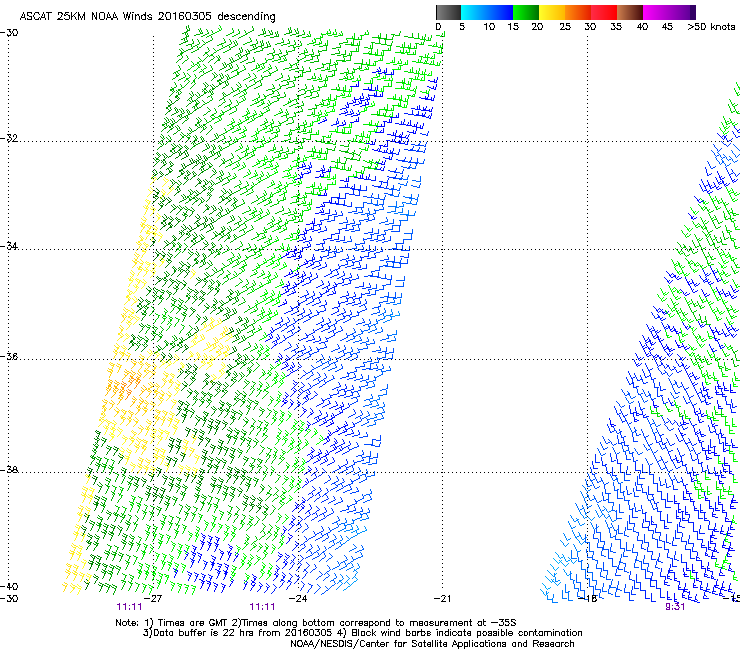Image resolution: width=740 pixels, height=650 pixels.
Task: Click the latitude label '-36' on left axis
Action: pyautogui.click(x=9, y=356)
